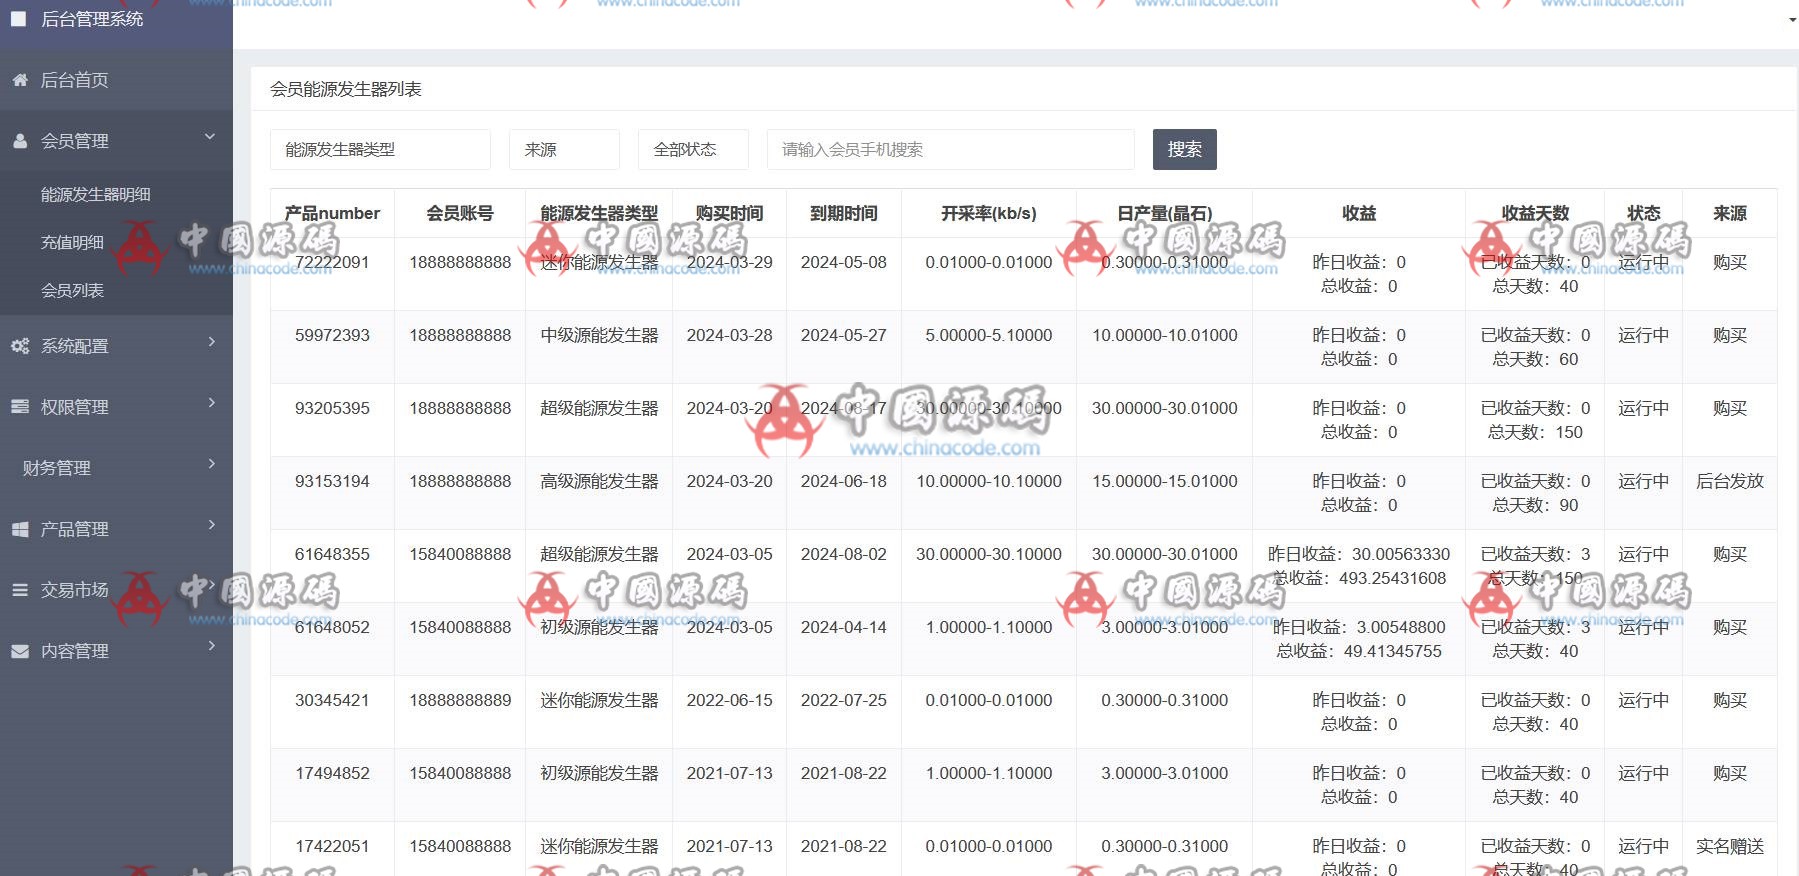Click product number 61648355

coord(332,554)
